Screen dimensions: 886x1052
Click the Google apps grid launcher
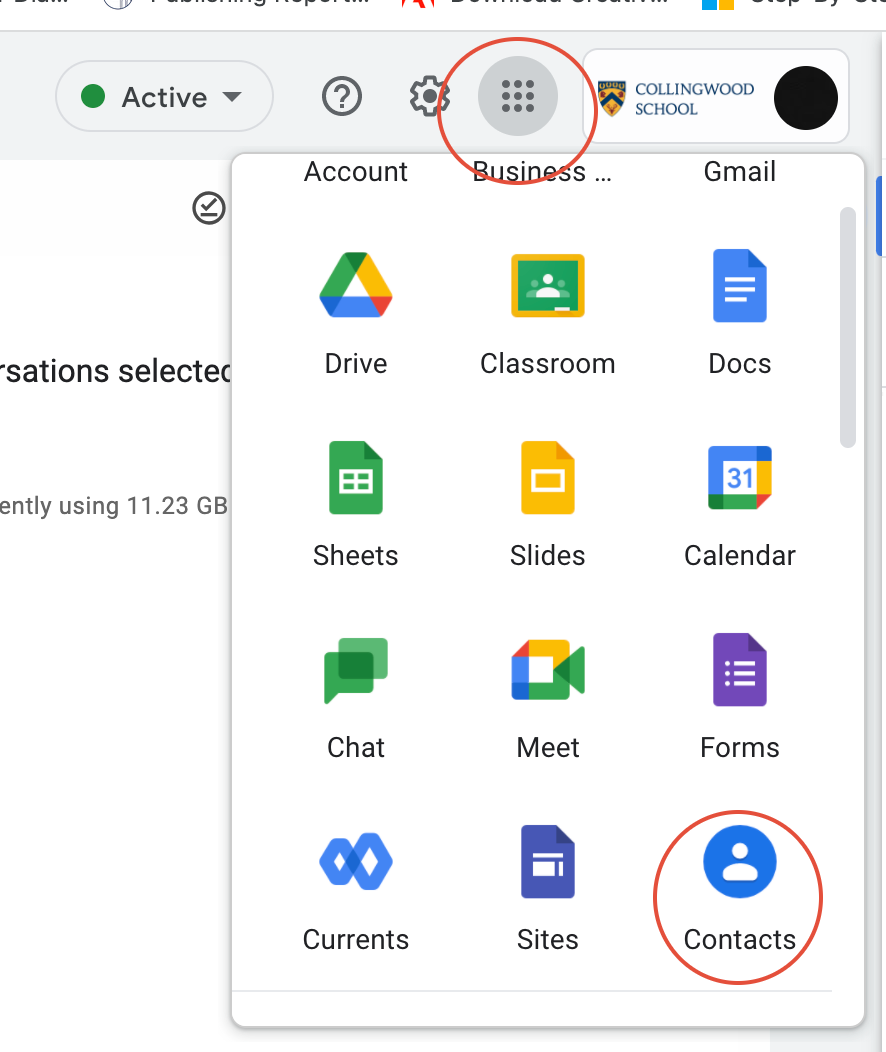(518, 97)
